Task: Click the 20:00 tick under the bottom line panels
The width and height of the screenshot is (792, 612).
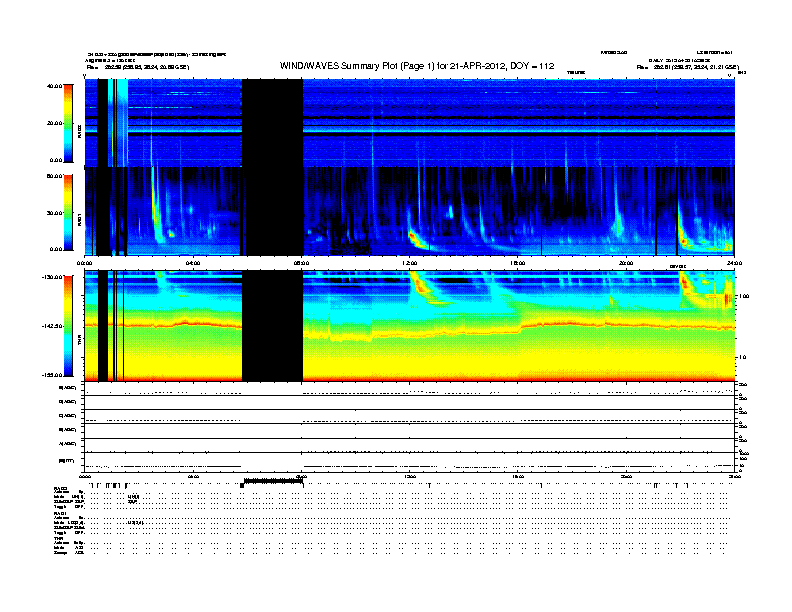Action: 626,476
